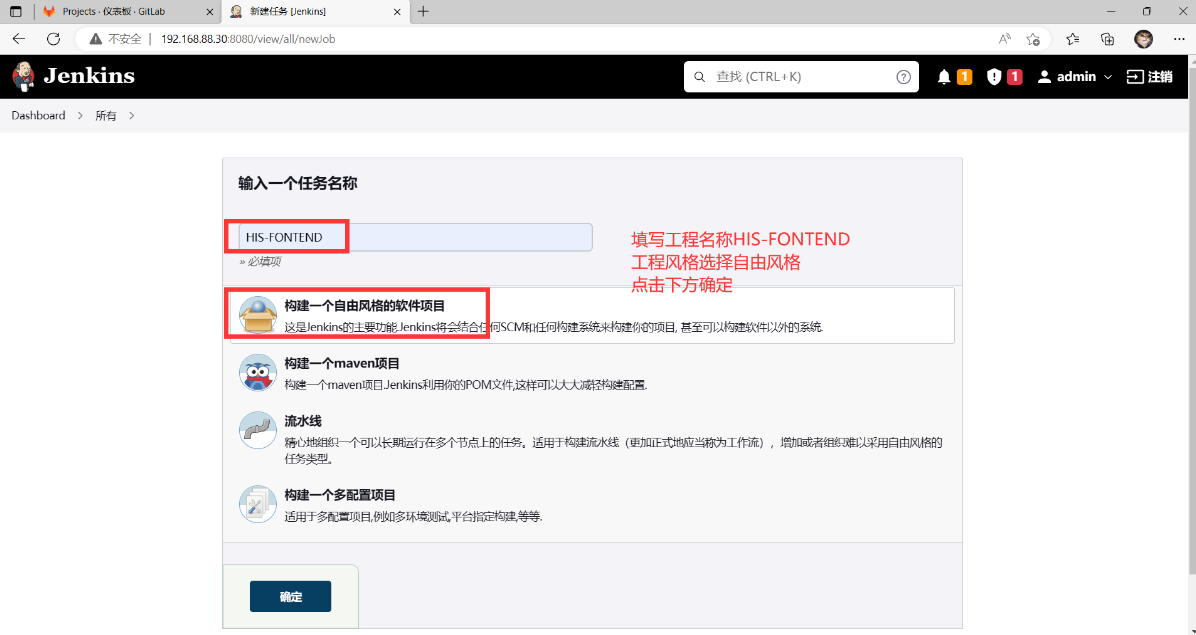Go to Dashboard breadcrumb
Viewport: 1196px width, 635px height.
click(x=38, y=116)
